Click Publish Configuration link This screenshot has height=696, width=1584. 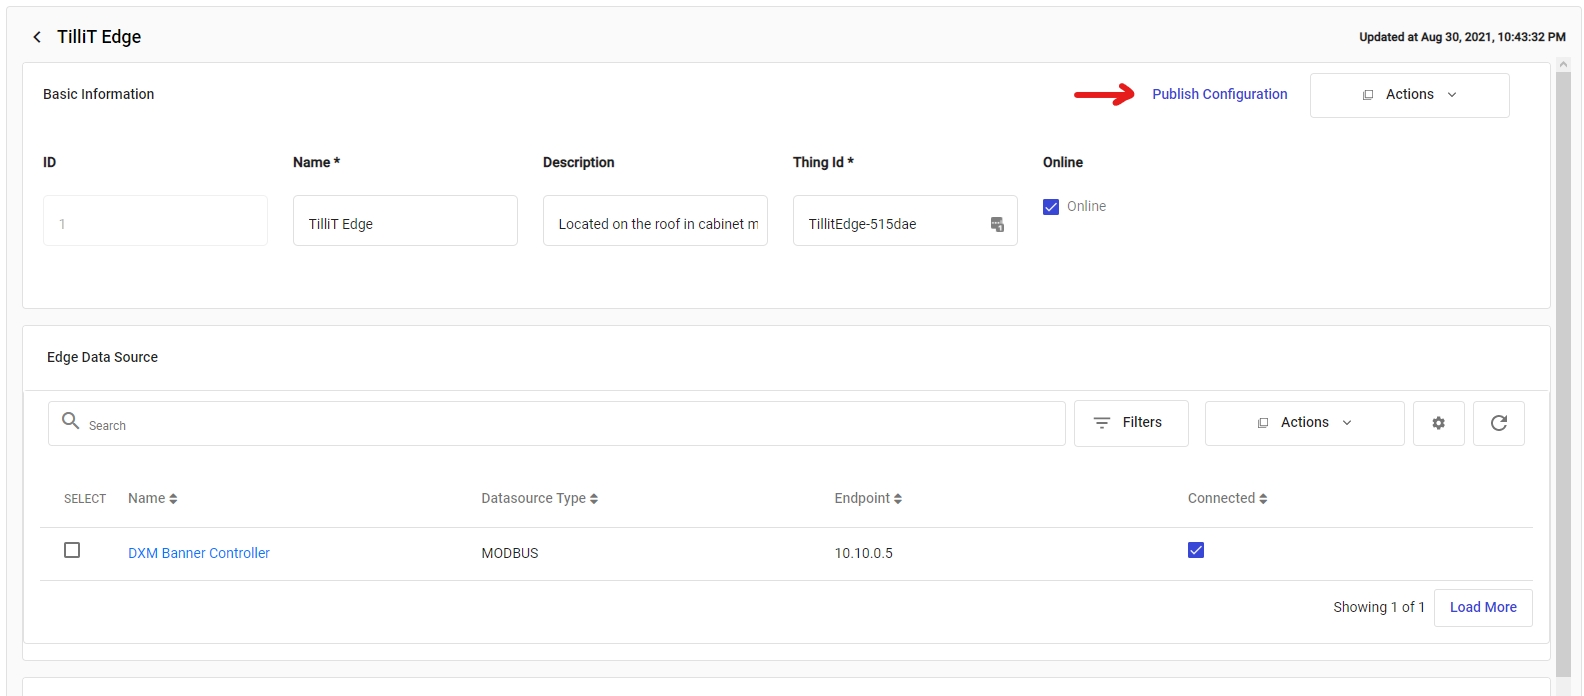[x=1219, y=94]
